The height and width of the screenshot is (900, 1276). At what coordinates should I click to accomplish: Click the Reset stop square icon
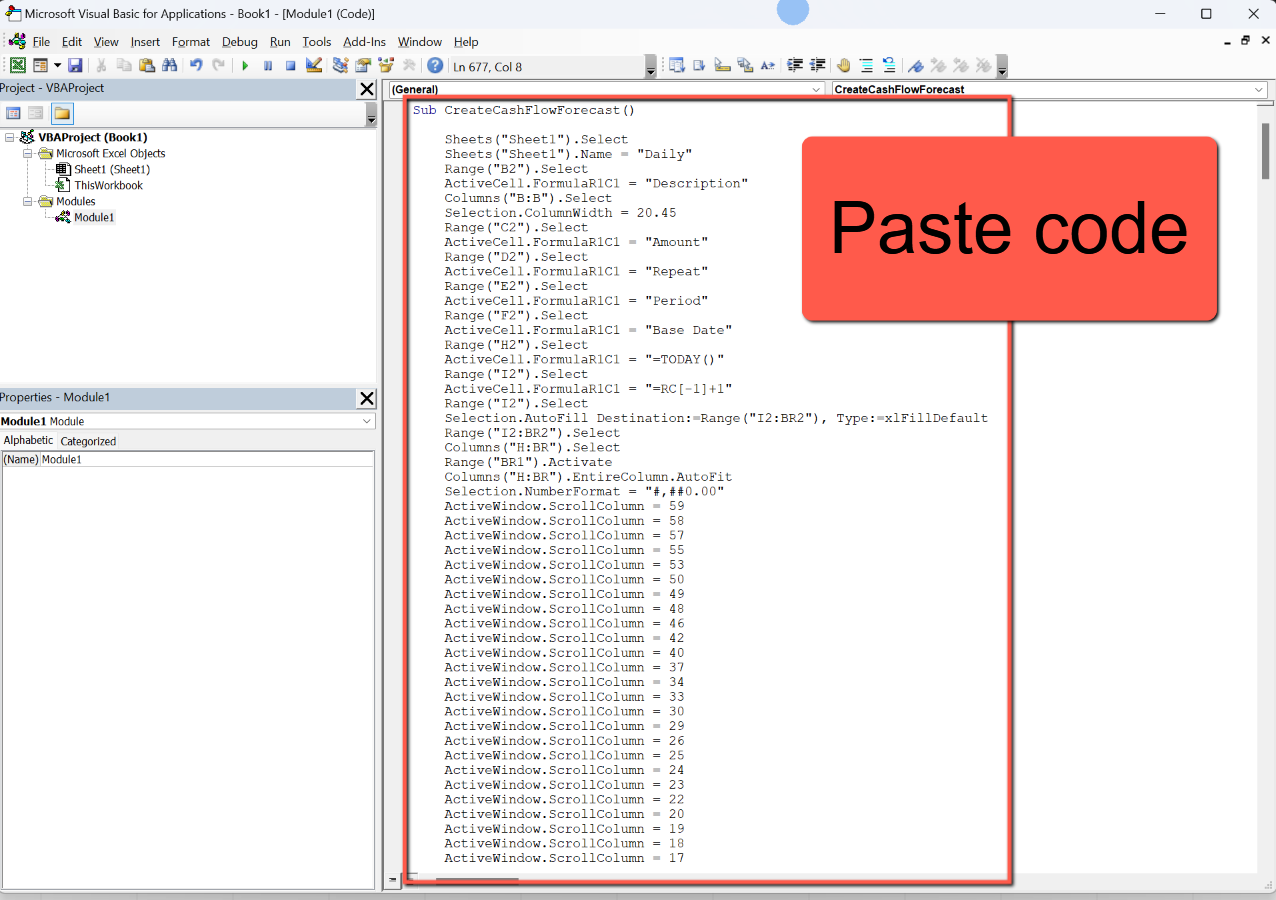click(290, 65)
